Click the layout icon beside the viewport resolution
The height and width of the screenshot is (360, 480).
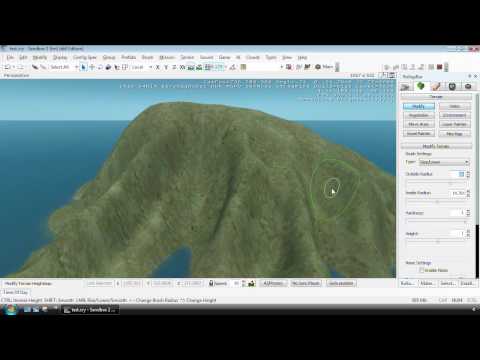tap(392, 75)
